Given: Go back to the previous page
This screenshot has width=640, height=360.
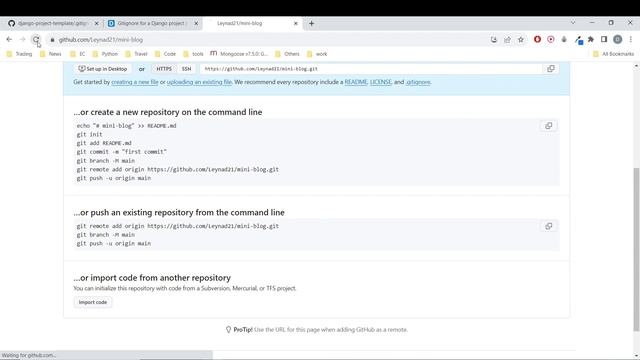Looking at the screenshot, I should tap(9, 40).
